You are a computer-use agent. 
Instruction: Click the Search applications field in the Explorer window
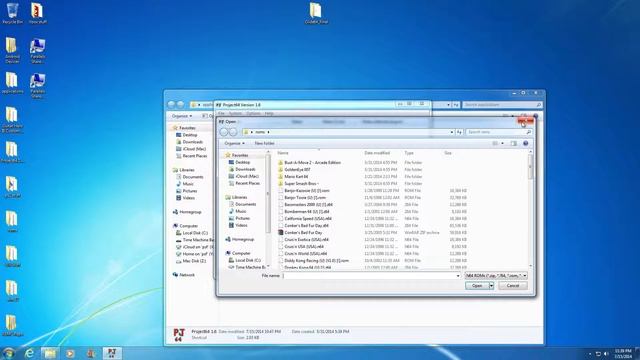(502, 104)
